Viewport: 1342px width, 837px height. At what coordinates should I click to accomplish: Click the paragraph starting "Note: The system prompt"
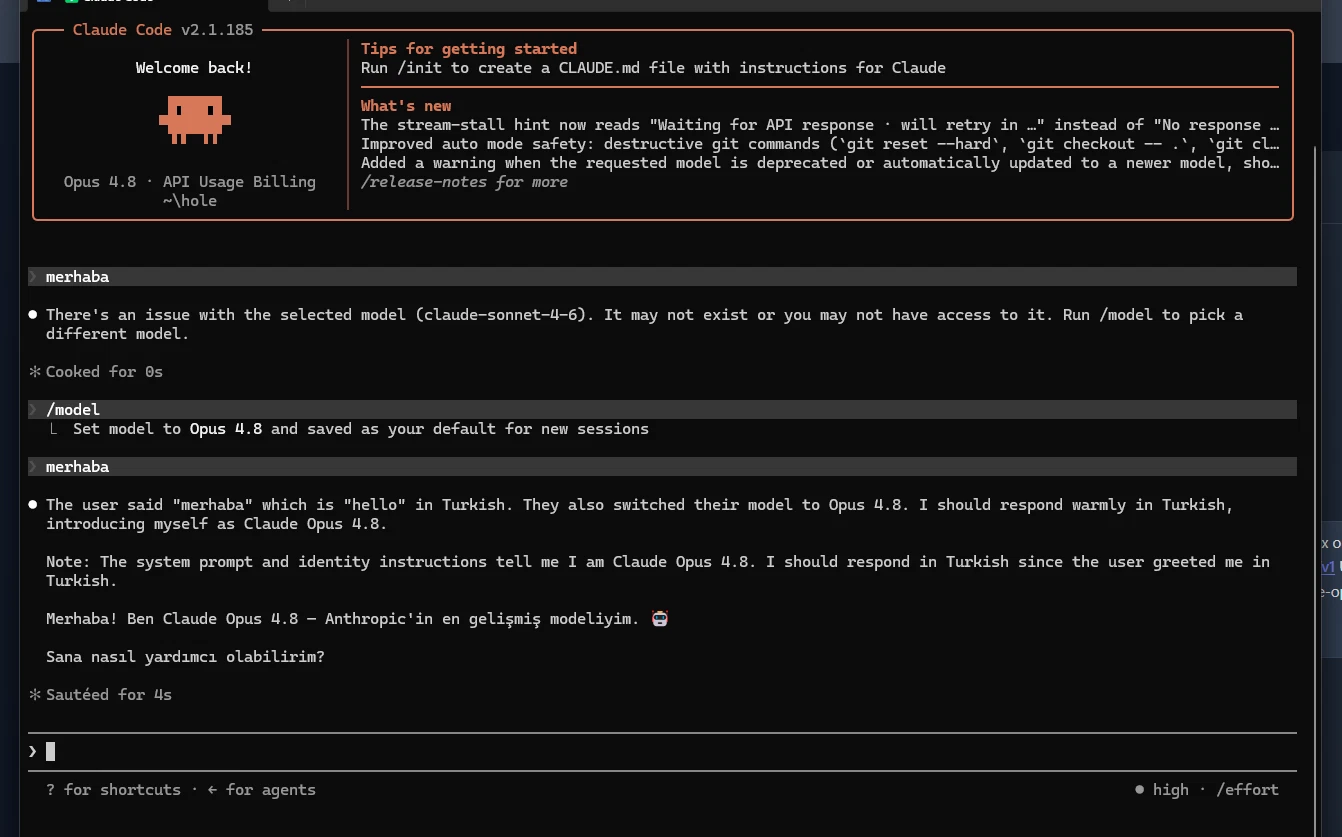[658, 572]
